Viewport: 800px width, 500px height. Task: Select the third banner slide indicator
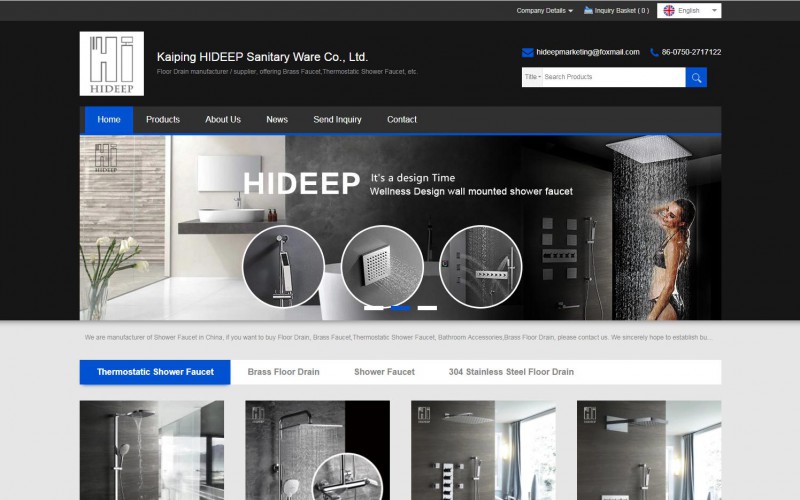(427, 308)
